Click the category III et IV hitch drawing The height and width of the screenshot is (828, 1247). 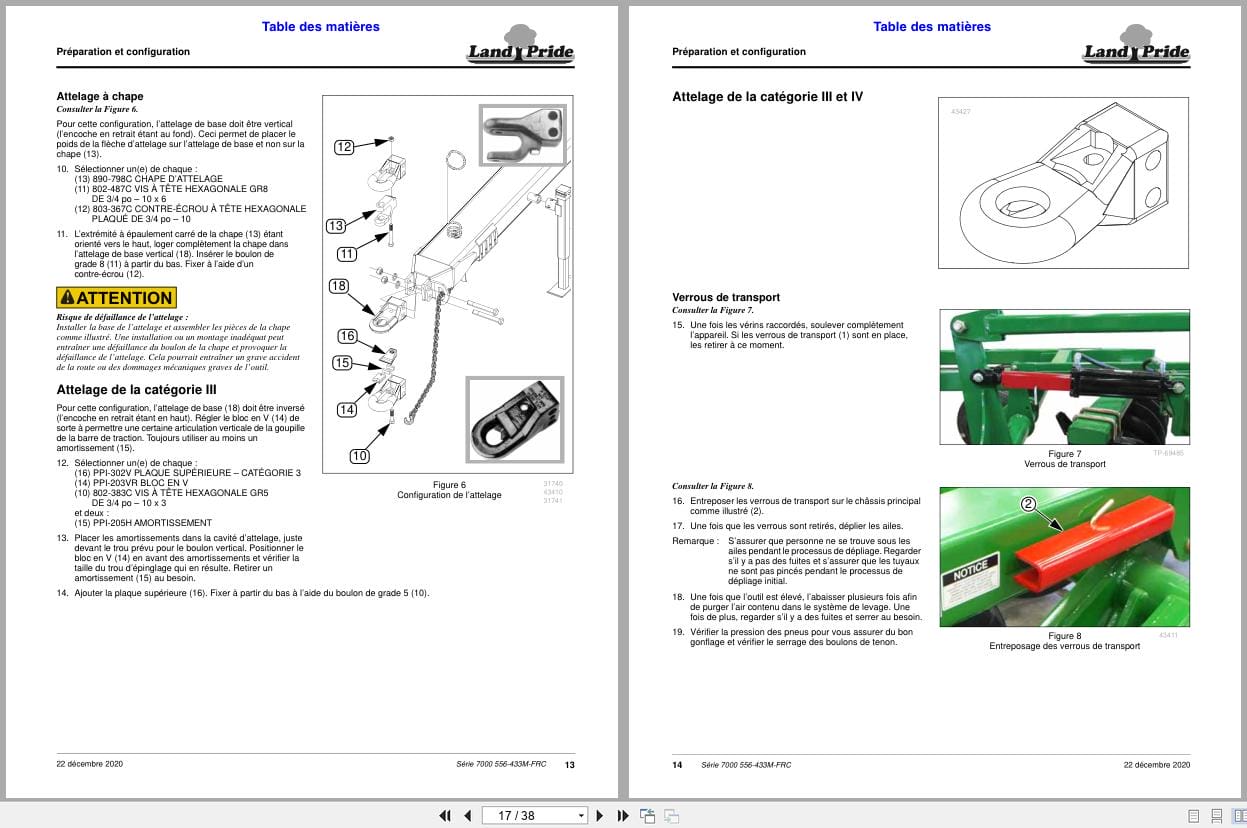click(1063, 183)
